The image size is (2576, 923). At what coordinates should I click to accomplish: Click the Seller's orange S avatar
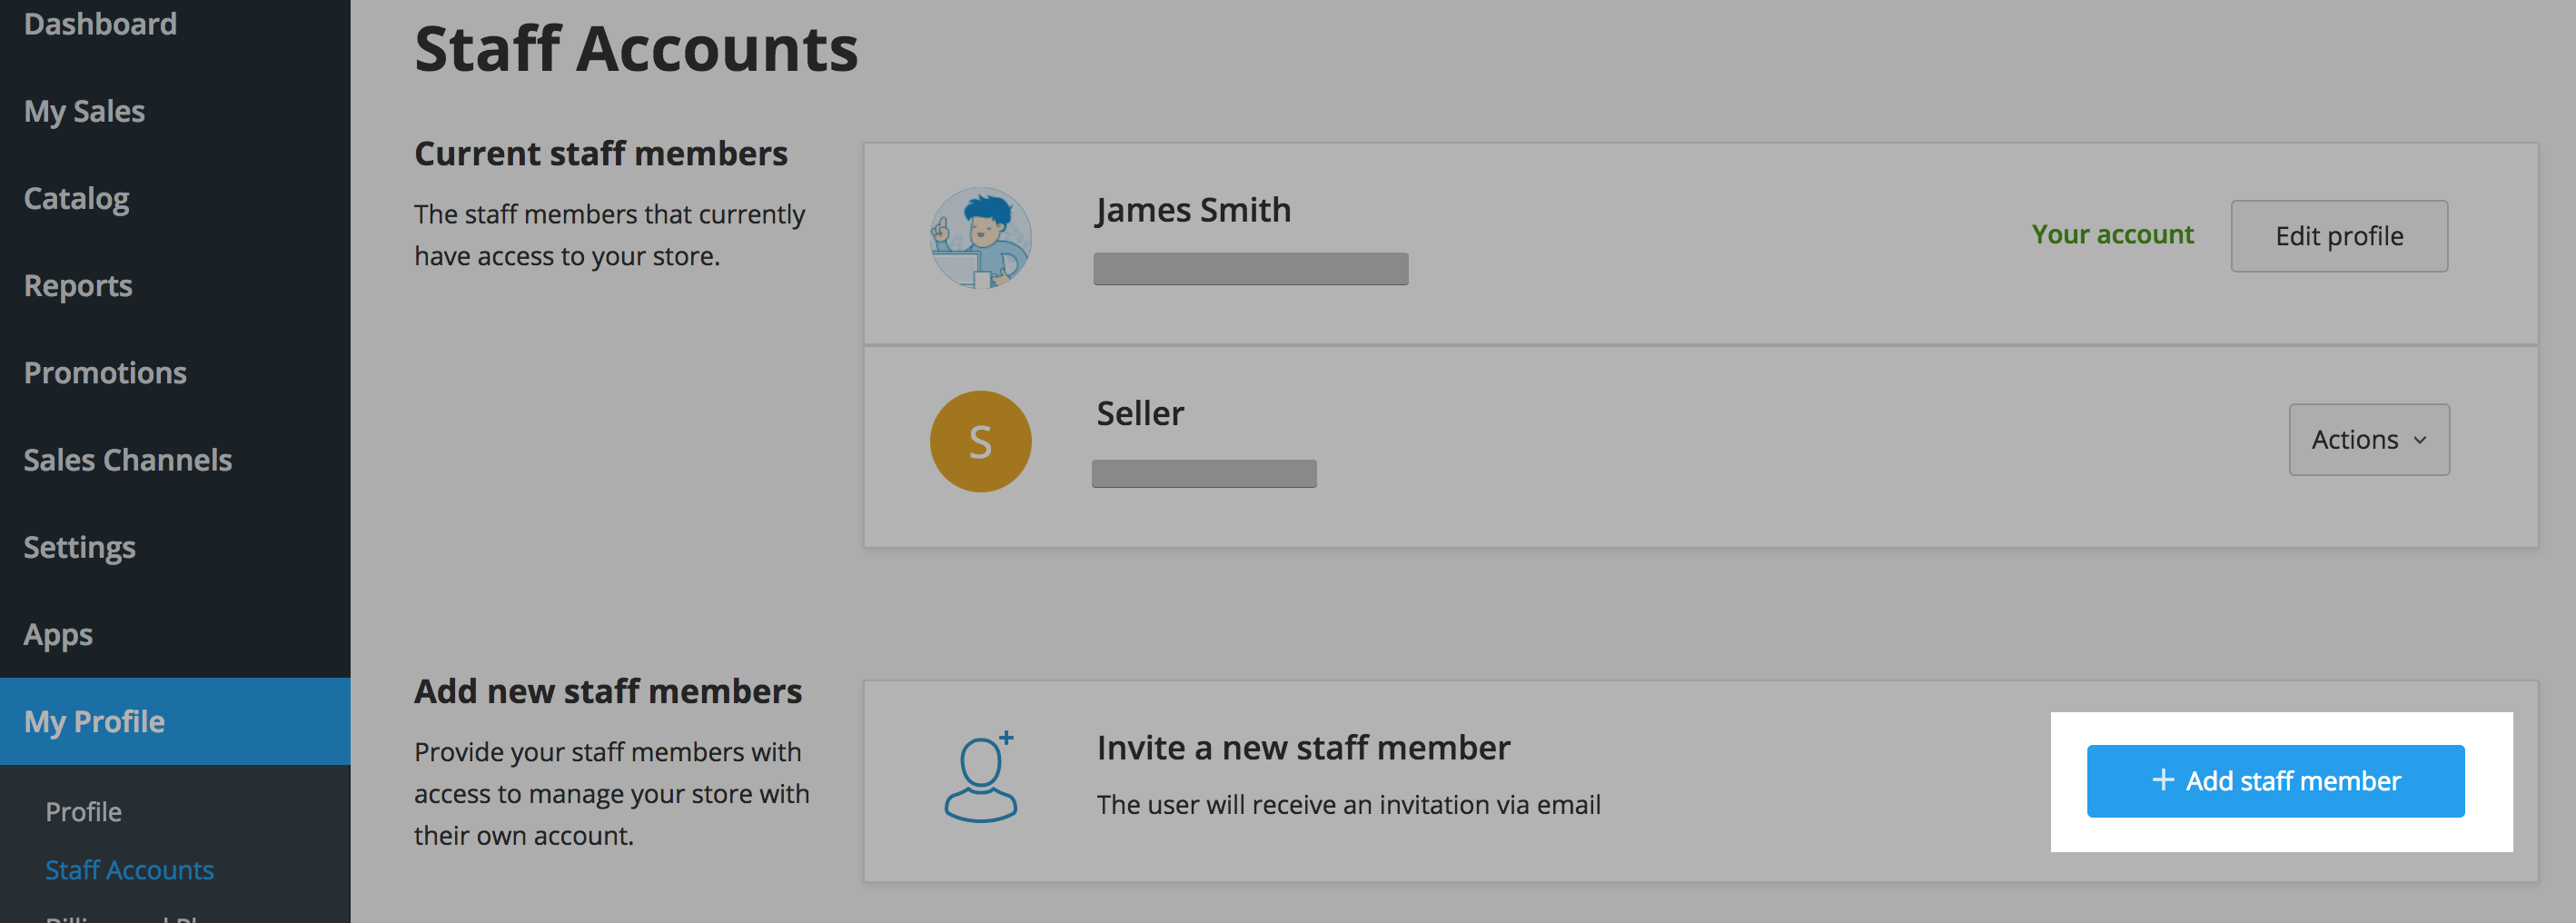tap(980, 441)
